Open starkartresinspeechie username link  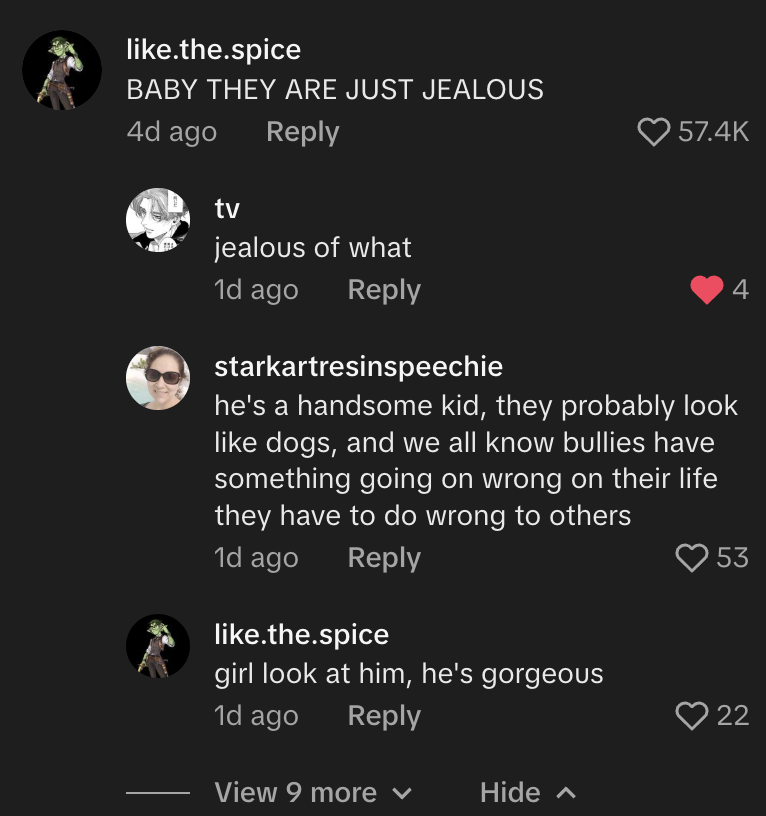coord(359,366)
